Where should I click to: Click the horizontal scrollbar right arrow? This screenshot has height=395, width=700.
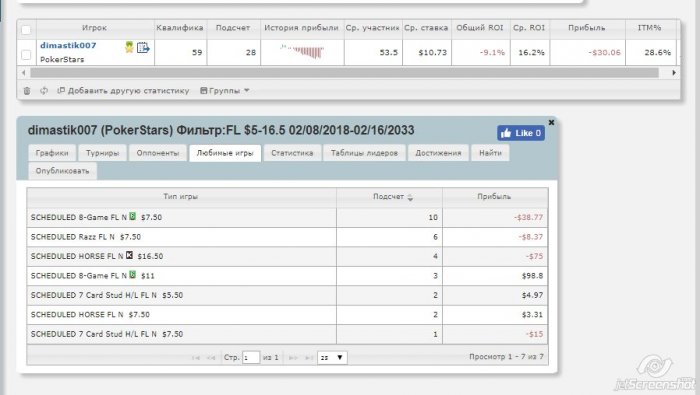tap(674, 72)
